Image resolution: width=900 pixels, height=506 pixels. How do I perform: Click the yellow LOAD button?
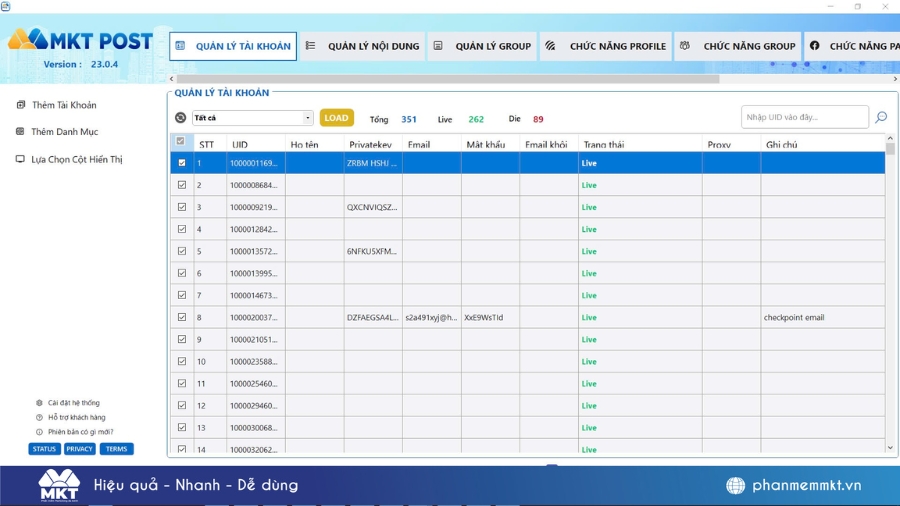336,118
